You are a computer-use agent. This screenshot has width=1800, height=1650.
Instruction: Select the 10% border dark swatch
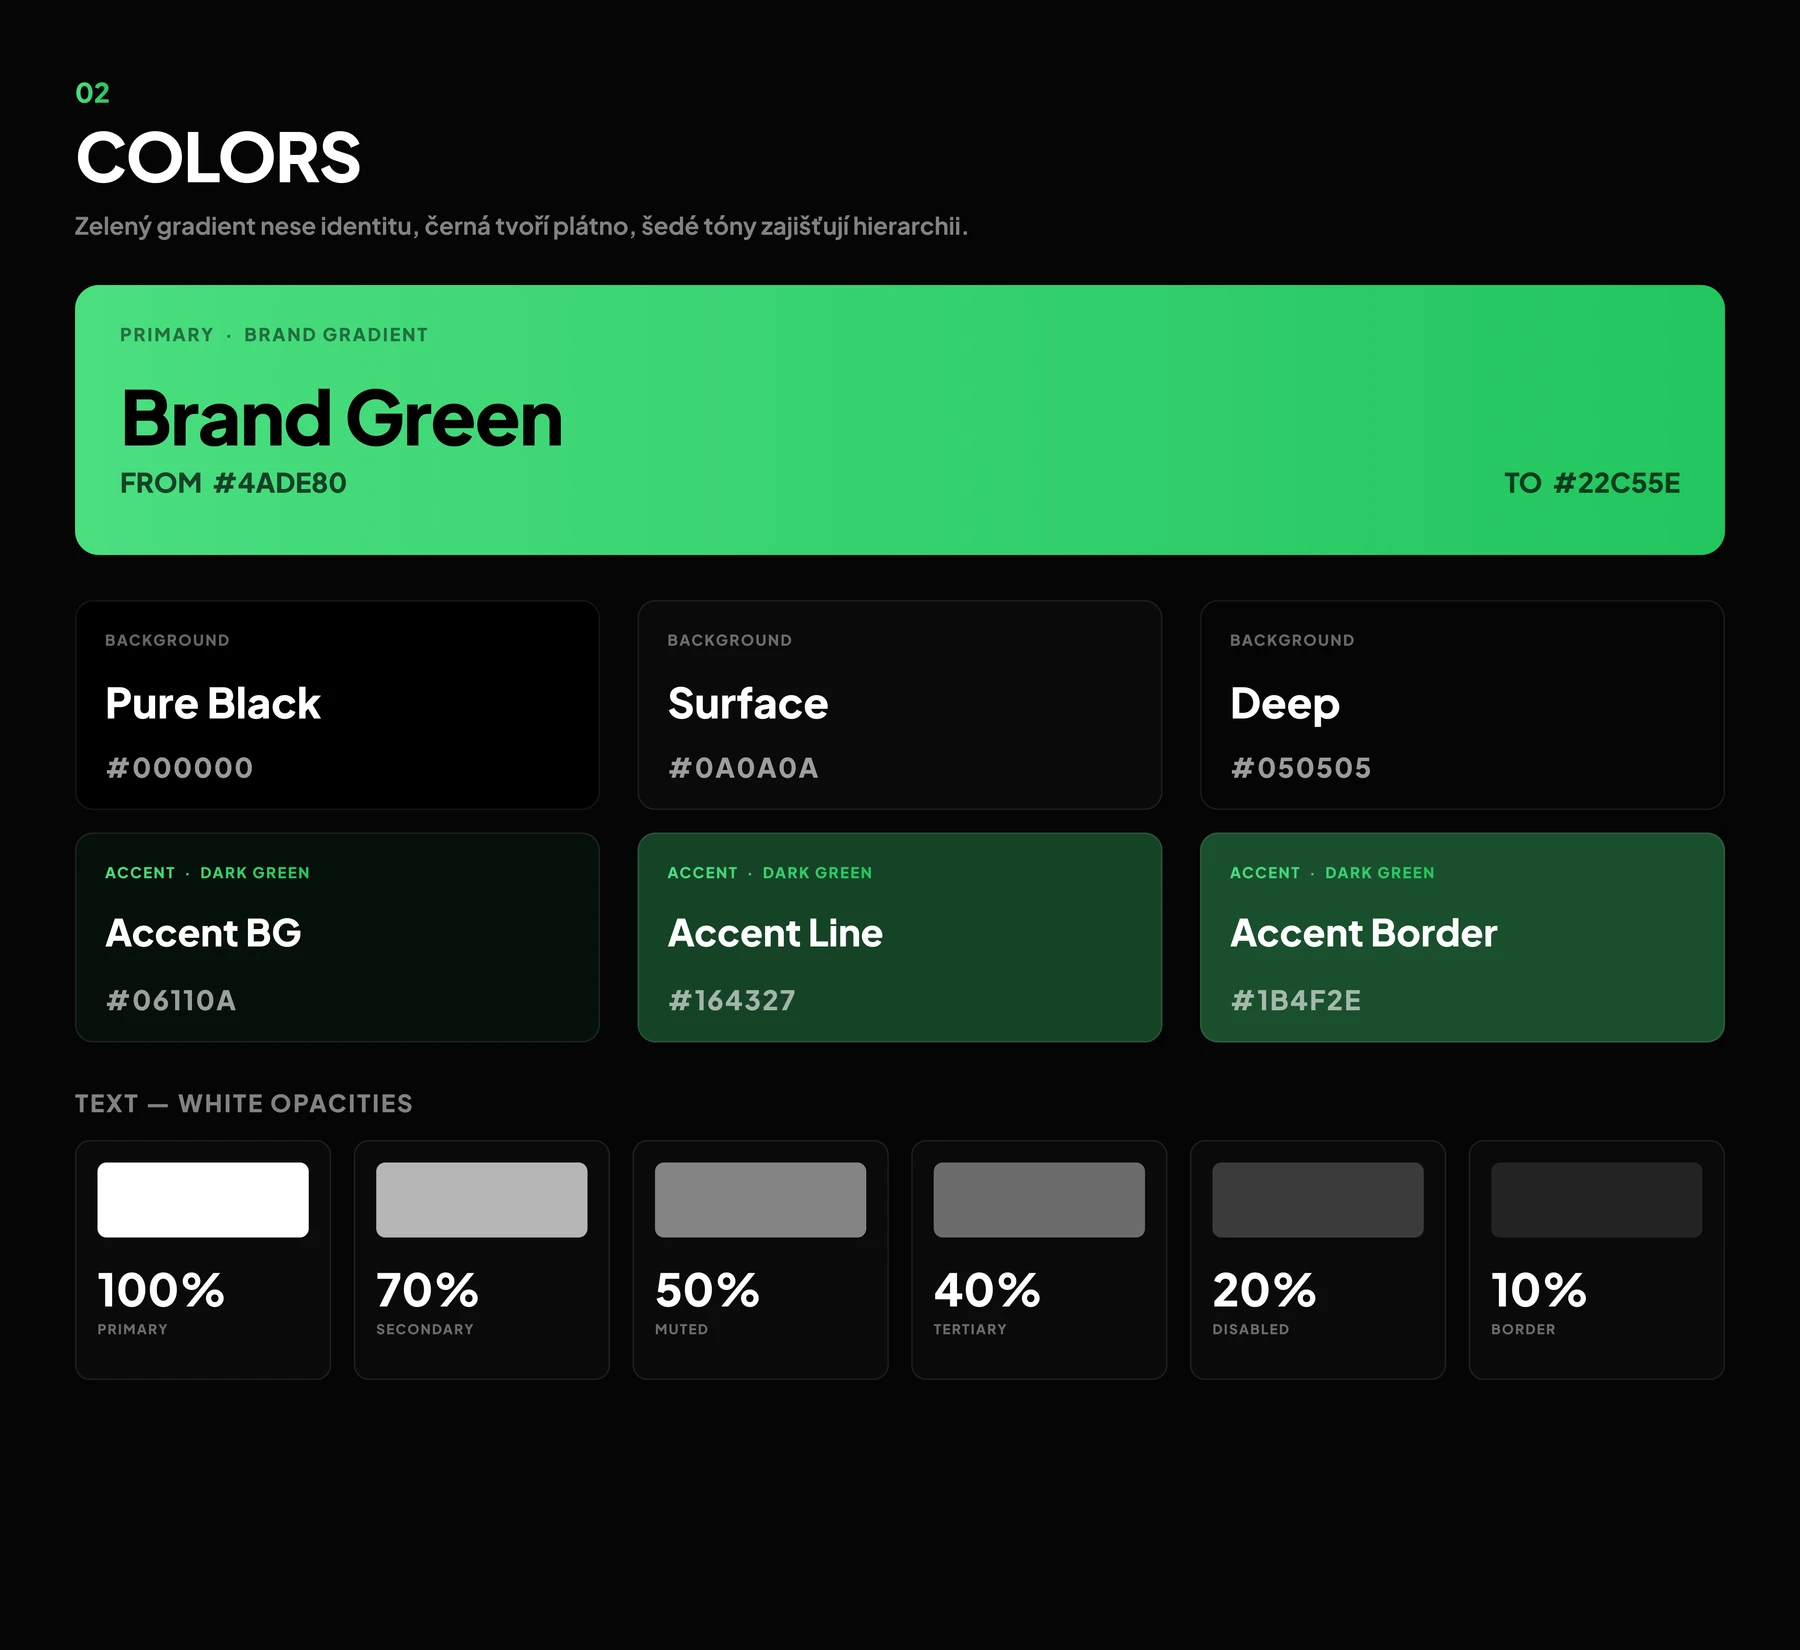[1596, 1199]
